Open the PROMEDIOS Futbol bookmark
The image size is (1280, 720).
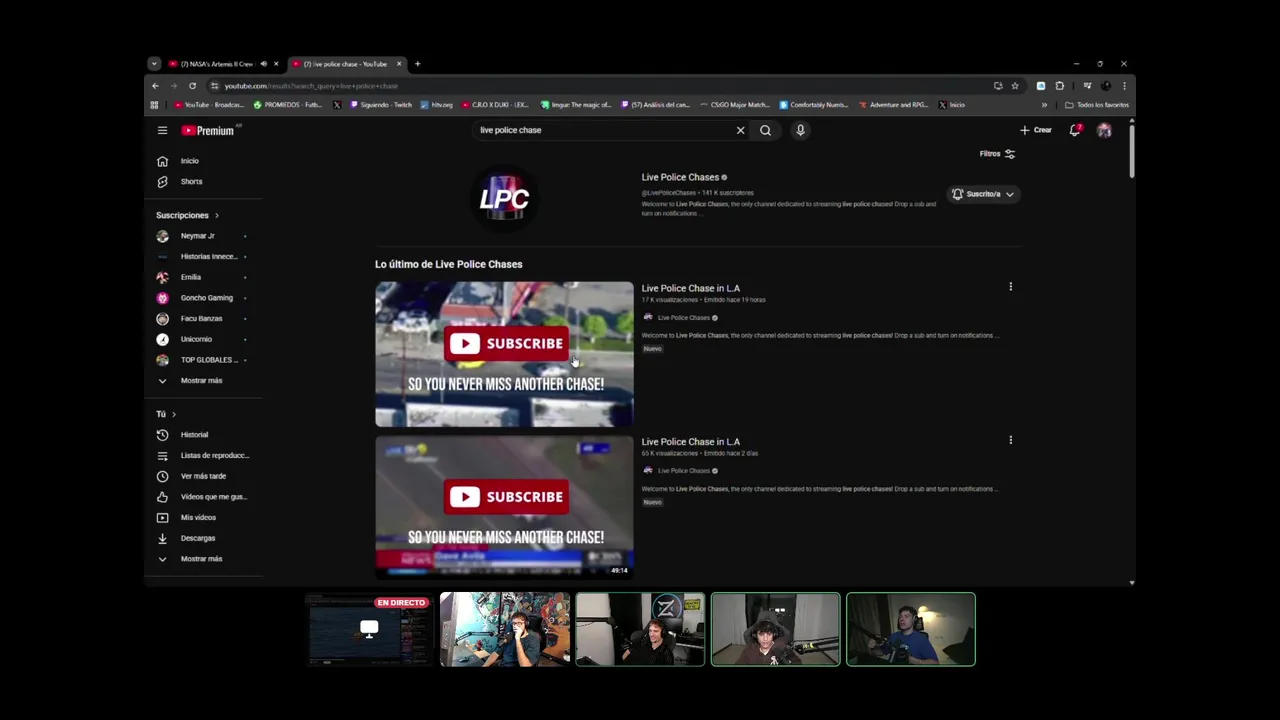288,105
